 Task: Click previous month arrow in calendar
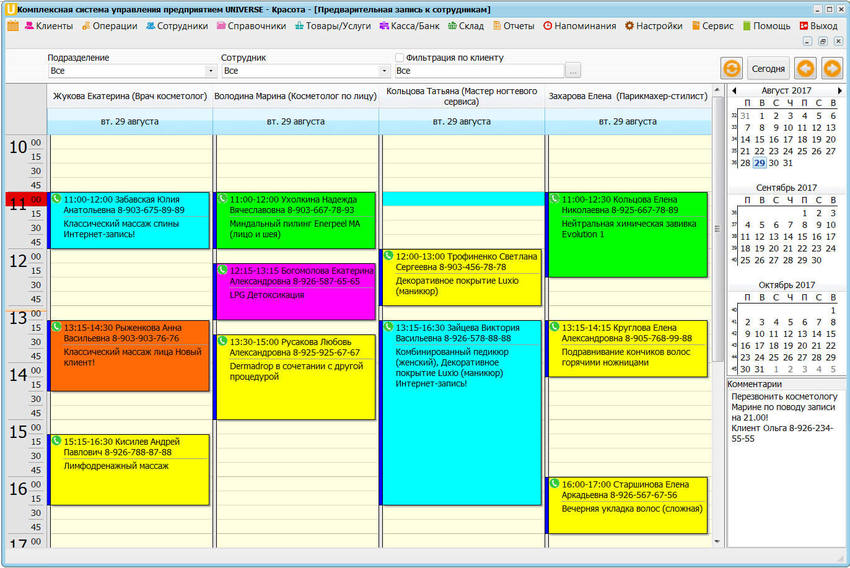(x=734, y=91)
